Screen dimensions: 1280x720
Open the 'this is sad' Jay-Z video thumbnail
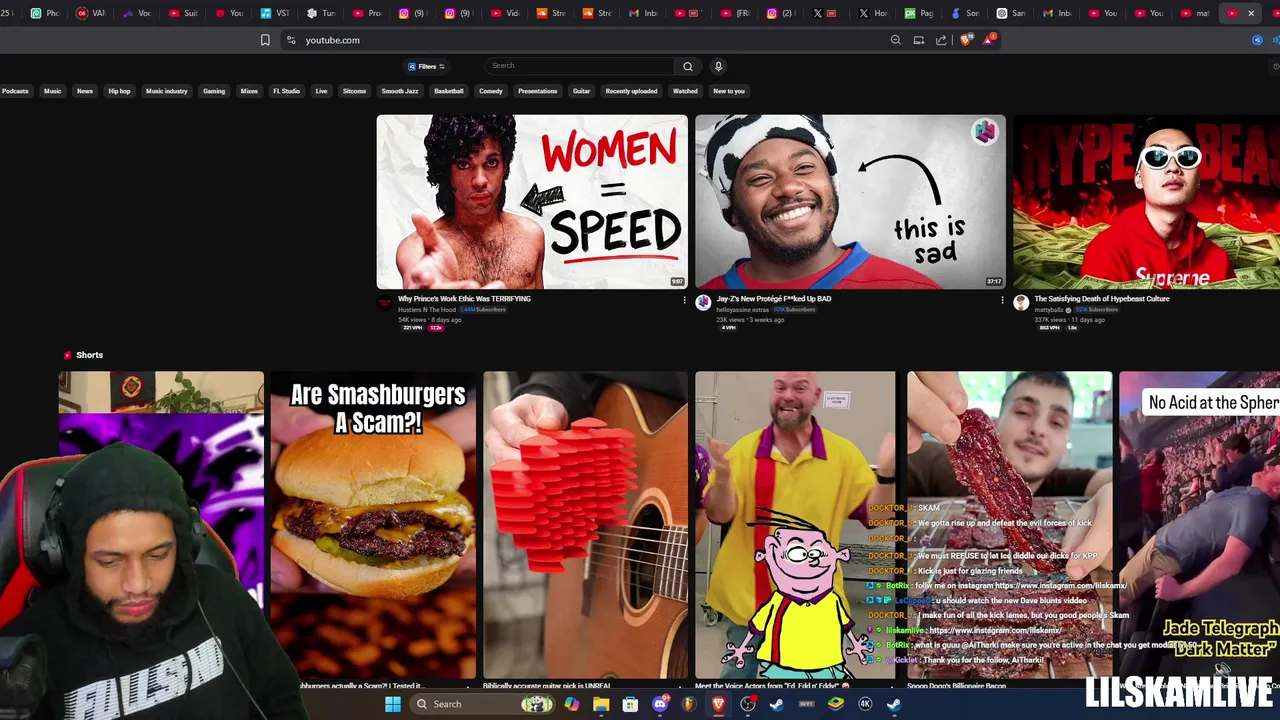(x=850, y=202)
